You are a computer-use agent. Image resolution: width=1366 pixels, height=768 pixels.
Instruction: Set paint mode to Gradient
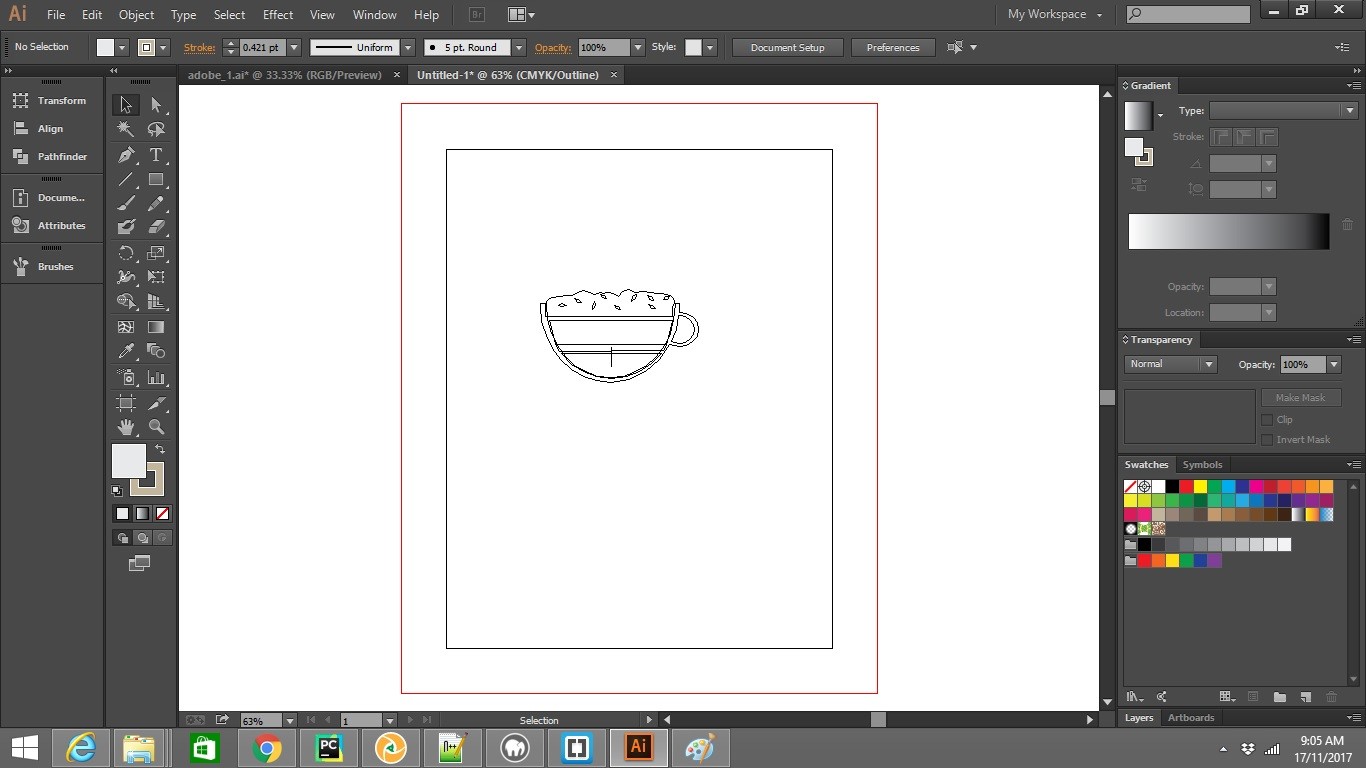143,513
